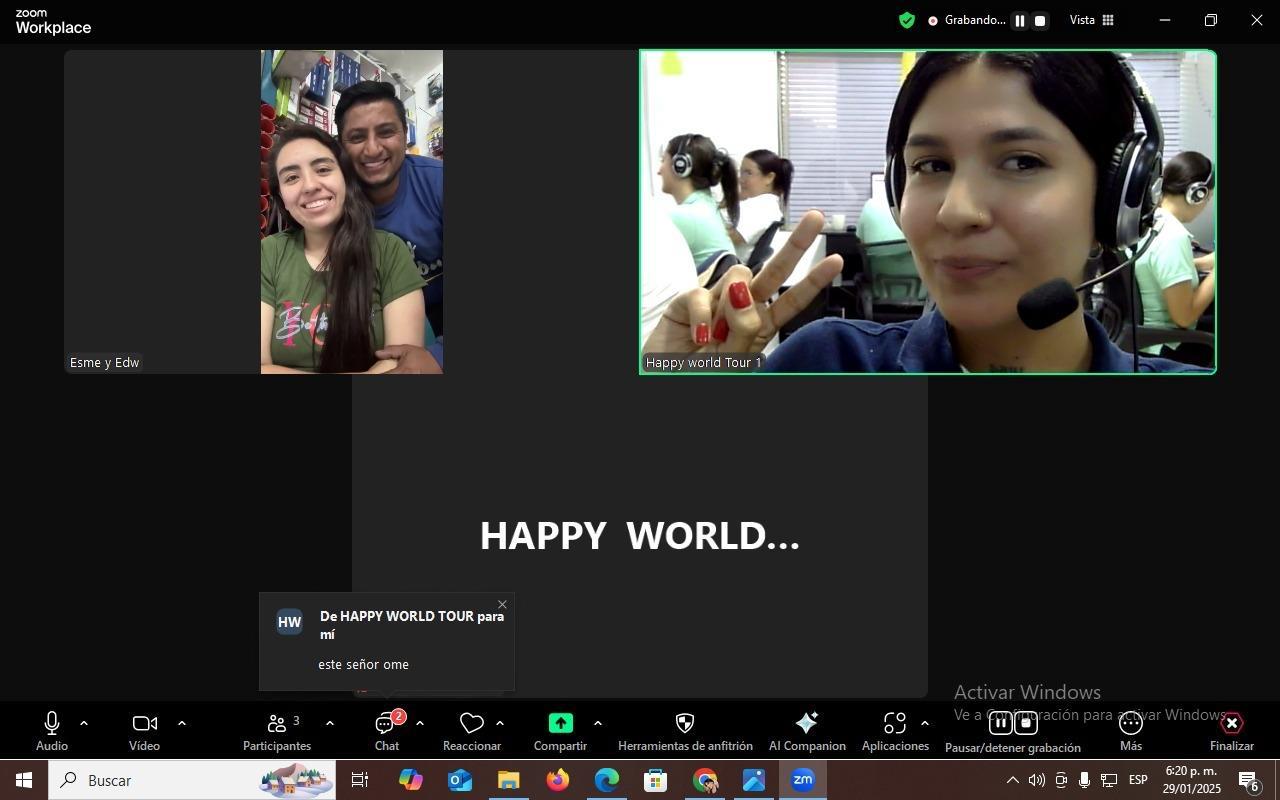Viewport: 1280px width, 800px height.
Task: Mute microphone with the Audio button
Action: pyautogui.click(x=52, y=731)
